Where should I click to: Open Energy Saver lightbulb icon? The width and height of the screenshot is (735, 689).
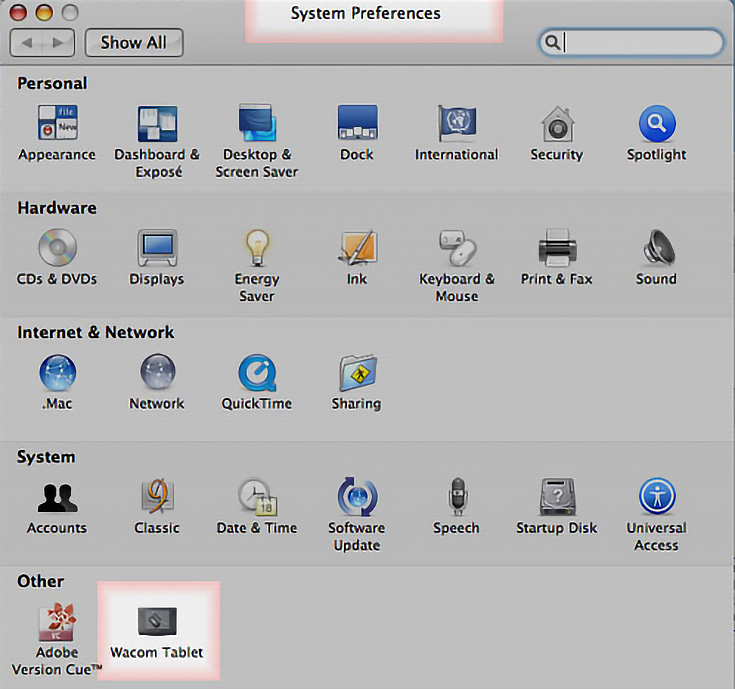(257, 247)
